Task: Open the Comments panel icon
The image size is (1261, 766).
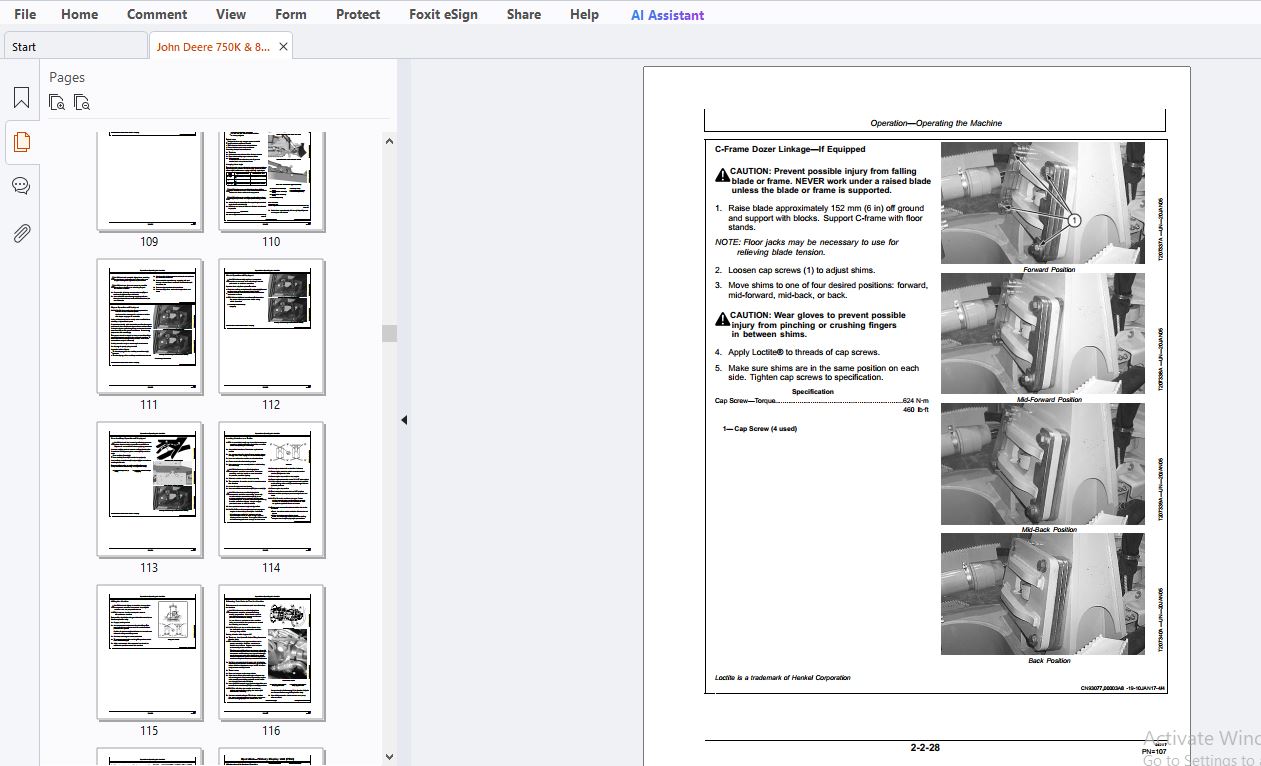Action: (21, 186)
